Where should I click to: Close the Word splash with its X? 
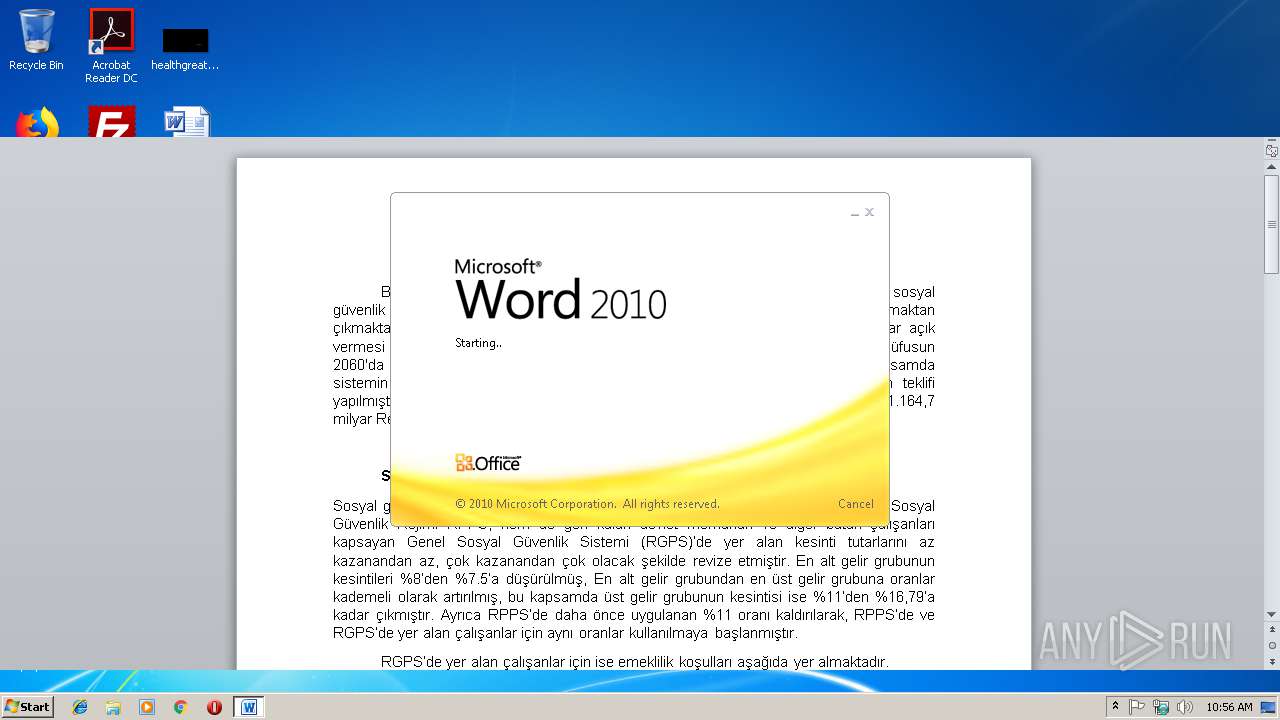870,212
